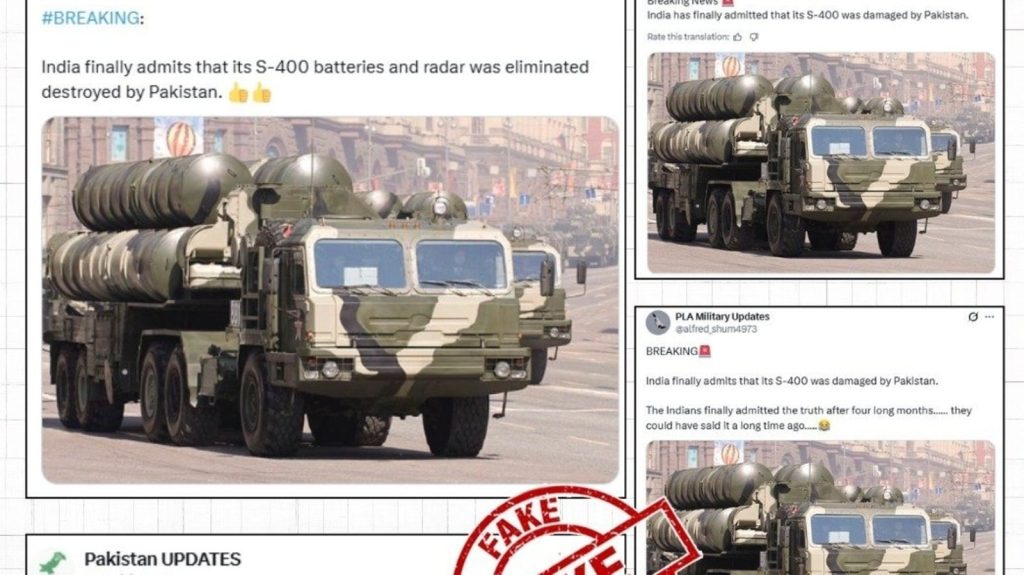Click the red siren emoji after BREAKING
The image size is (1024, 575).
click(x=705, y=351)
